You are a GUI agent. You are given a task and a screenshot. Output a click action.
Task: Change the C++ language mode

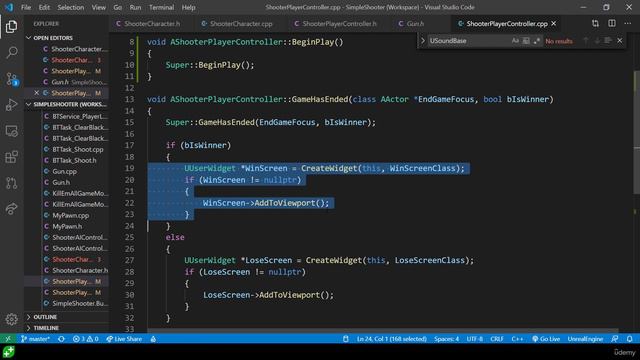tap(517, 339)
